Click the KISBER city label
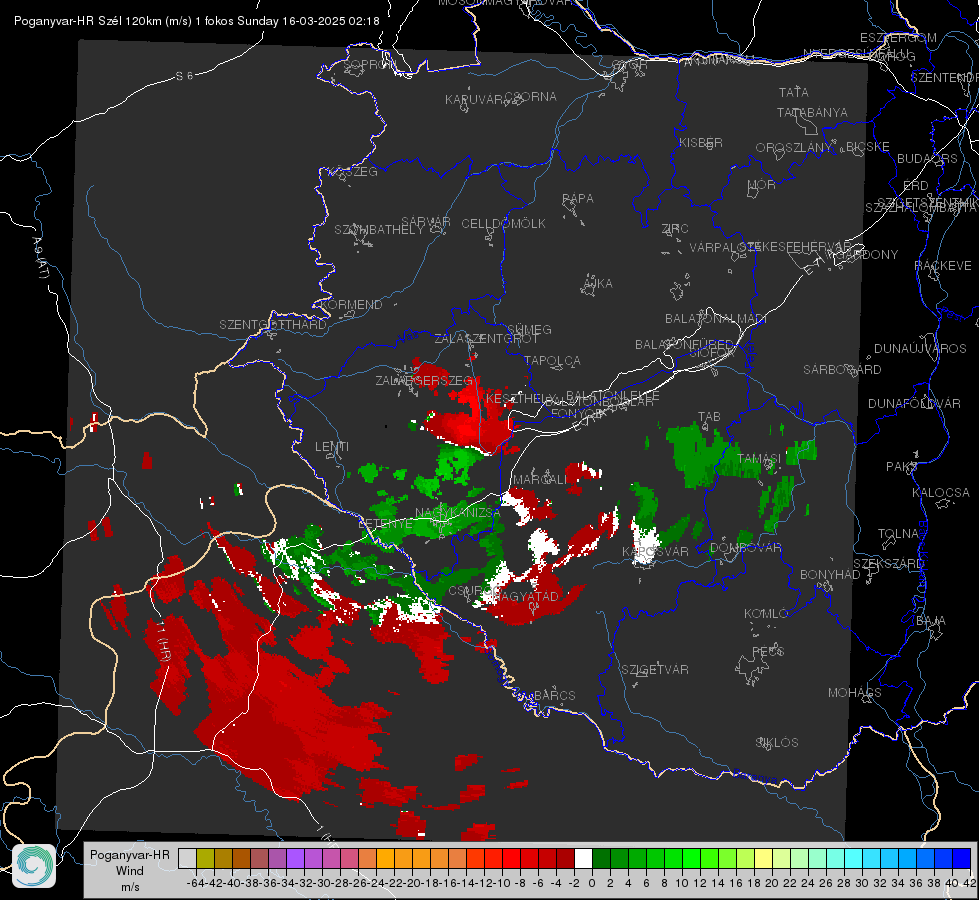Image resolution: width=979 pixels, height=900 pixels. [x=701, y=142]
